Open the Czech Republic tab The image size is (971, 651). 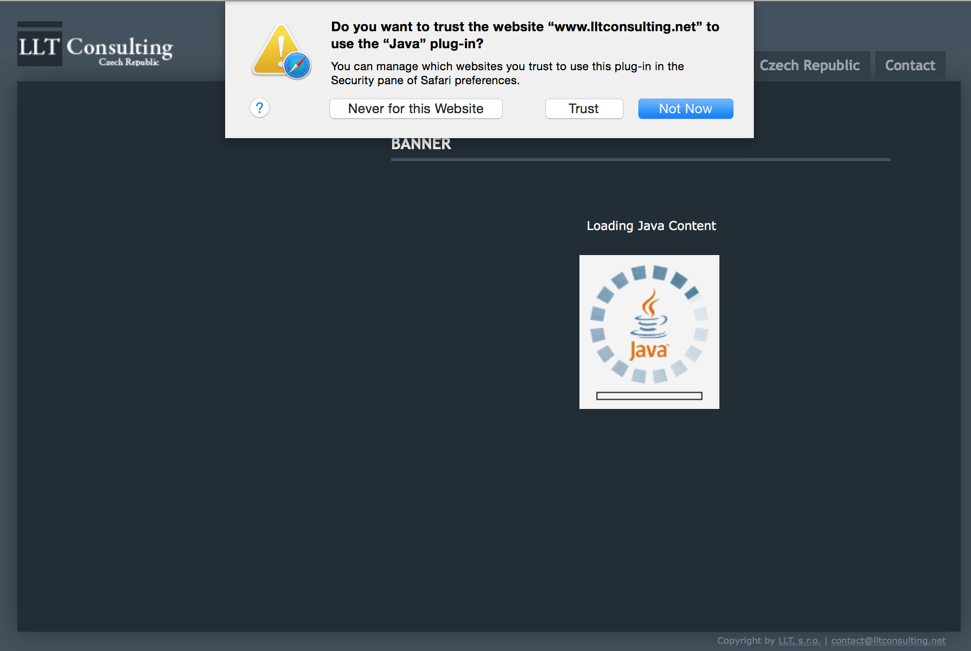click(809, 66)
